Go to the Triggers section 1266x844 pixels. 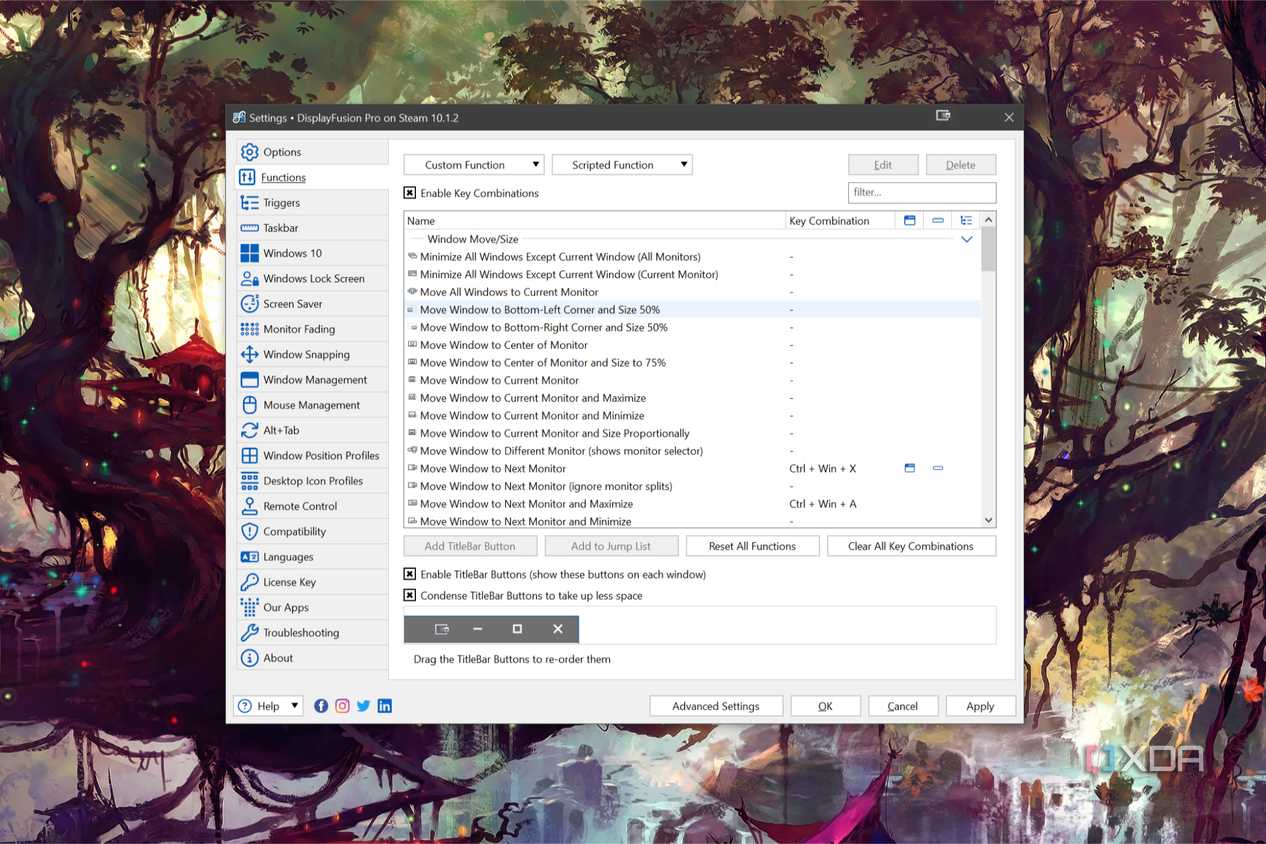pos(312,203)
